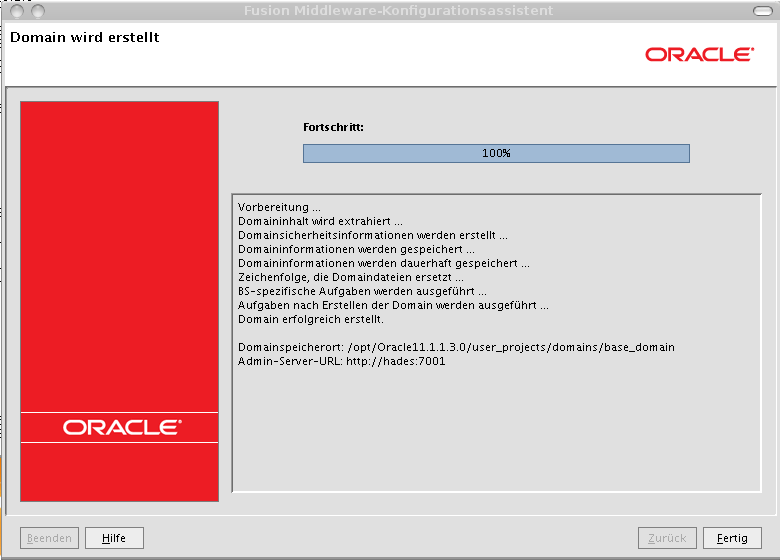Click the Oracle logo in header
780x560 pixels.
[x=699, y=54]
